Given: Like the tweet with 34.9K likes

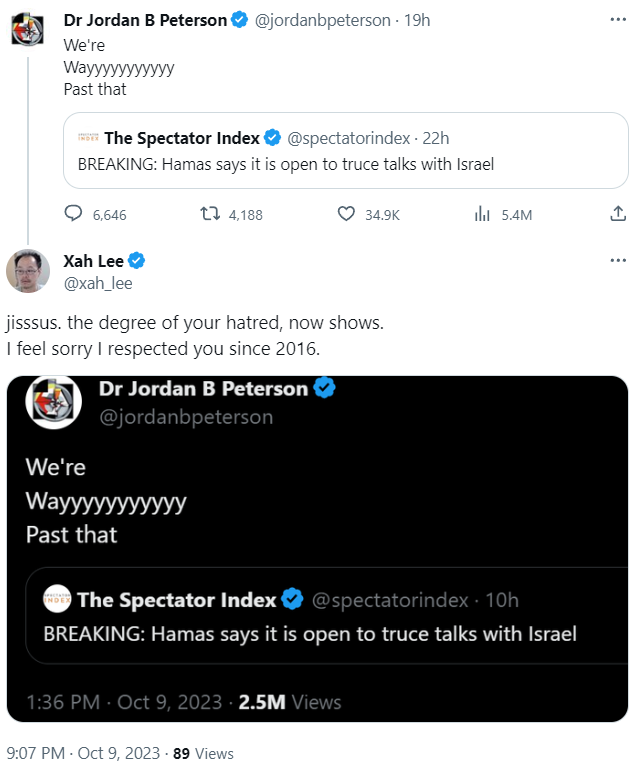Looking at the screenshot, I should (346, 214).
